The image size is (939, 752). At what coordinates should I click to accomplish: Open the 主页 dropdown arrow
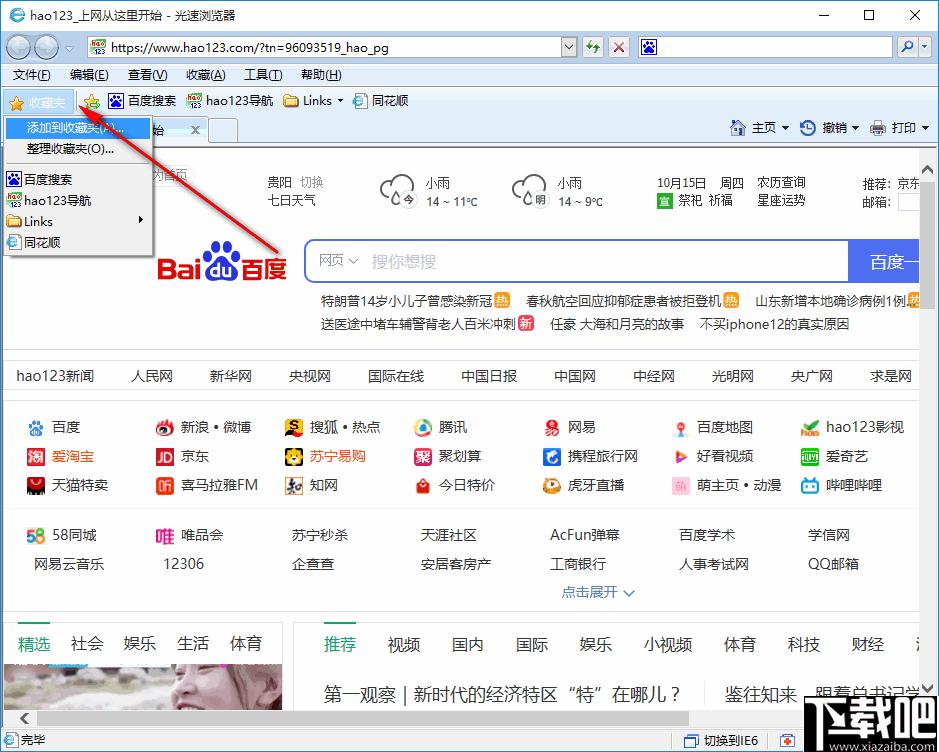click(785, 128)
